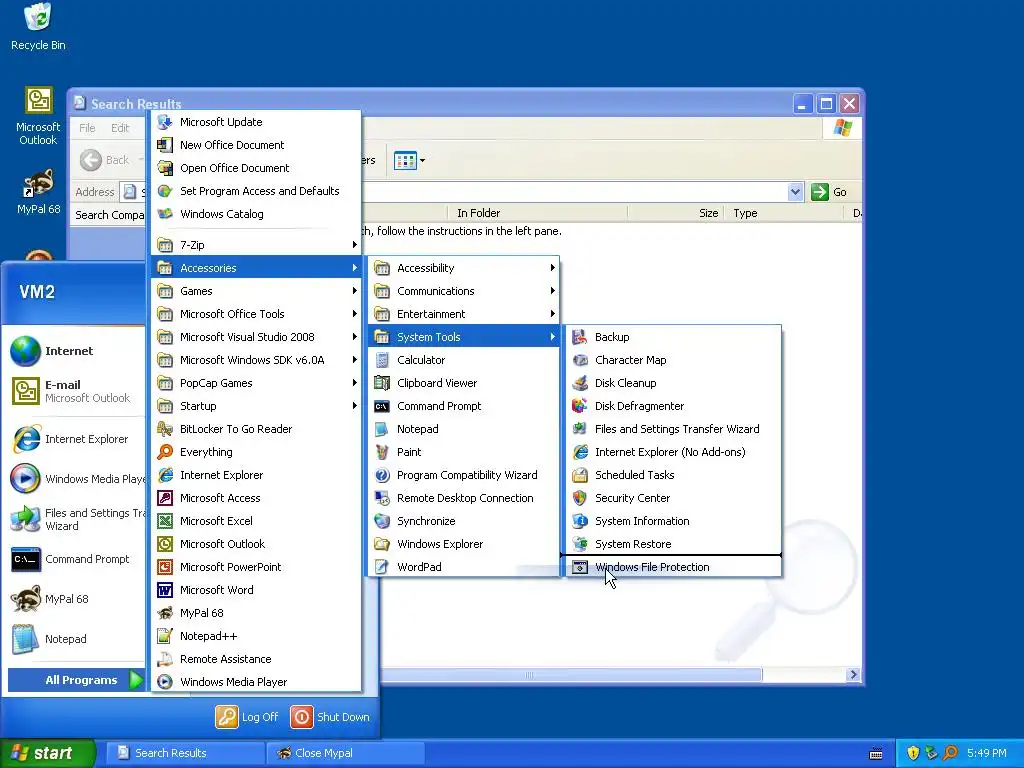Expand the Microsoft Office Tools folder
Image resolution: width=1024 pixels, height=768 pixels.
coord(256,314)
